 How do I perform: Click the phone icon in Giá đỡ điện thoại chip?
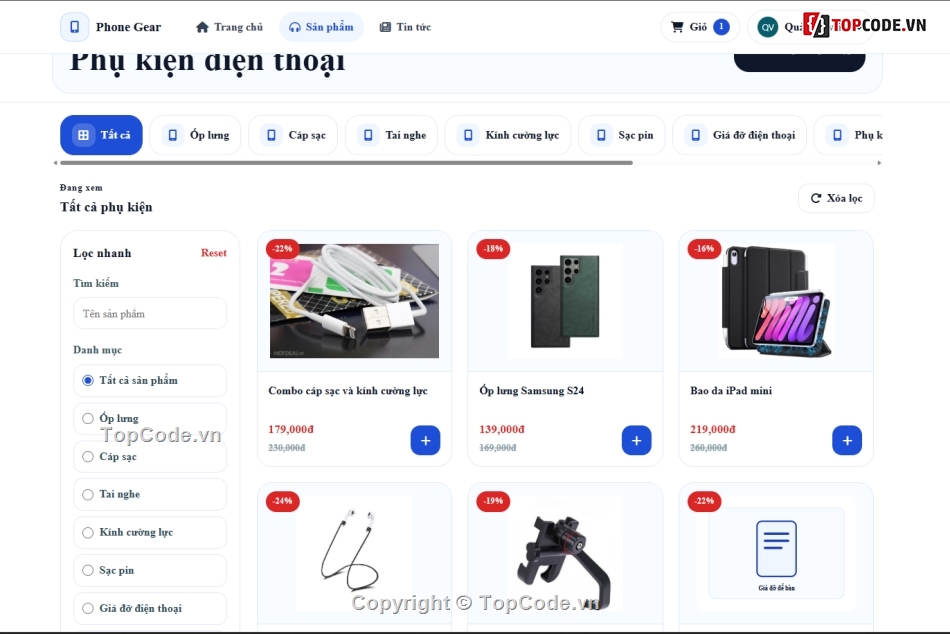tap(696, 135)
